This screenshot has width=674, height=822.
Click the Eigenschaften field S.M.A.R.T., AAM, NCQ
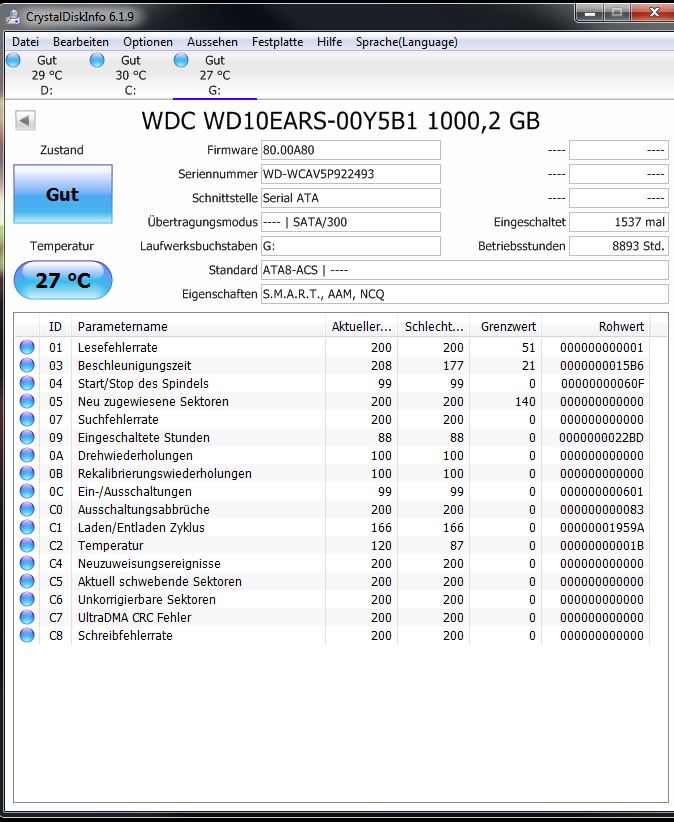(464, 294)
